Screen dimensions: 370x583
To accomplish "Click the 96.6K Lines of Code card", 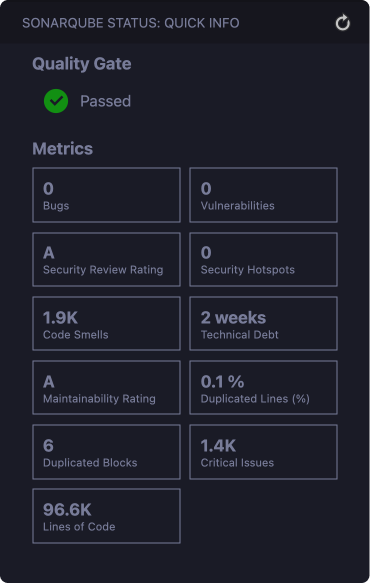I will click(106, 516).
